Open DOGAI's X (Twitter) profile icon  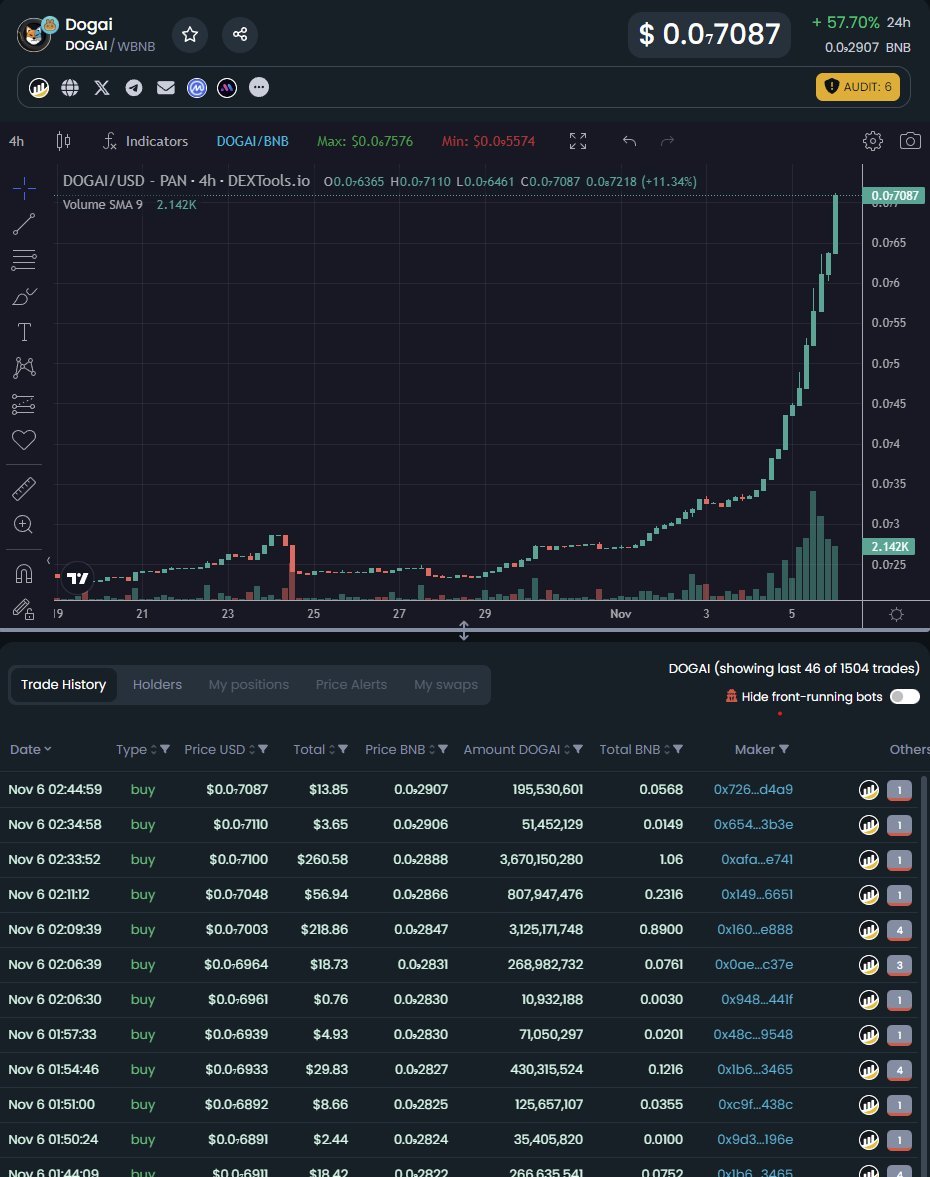click(101, 87)
